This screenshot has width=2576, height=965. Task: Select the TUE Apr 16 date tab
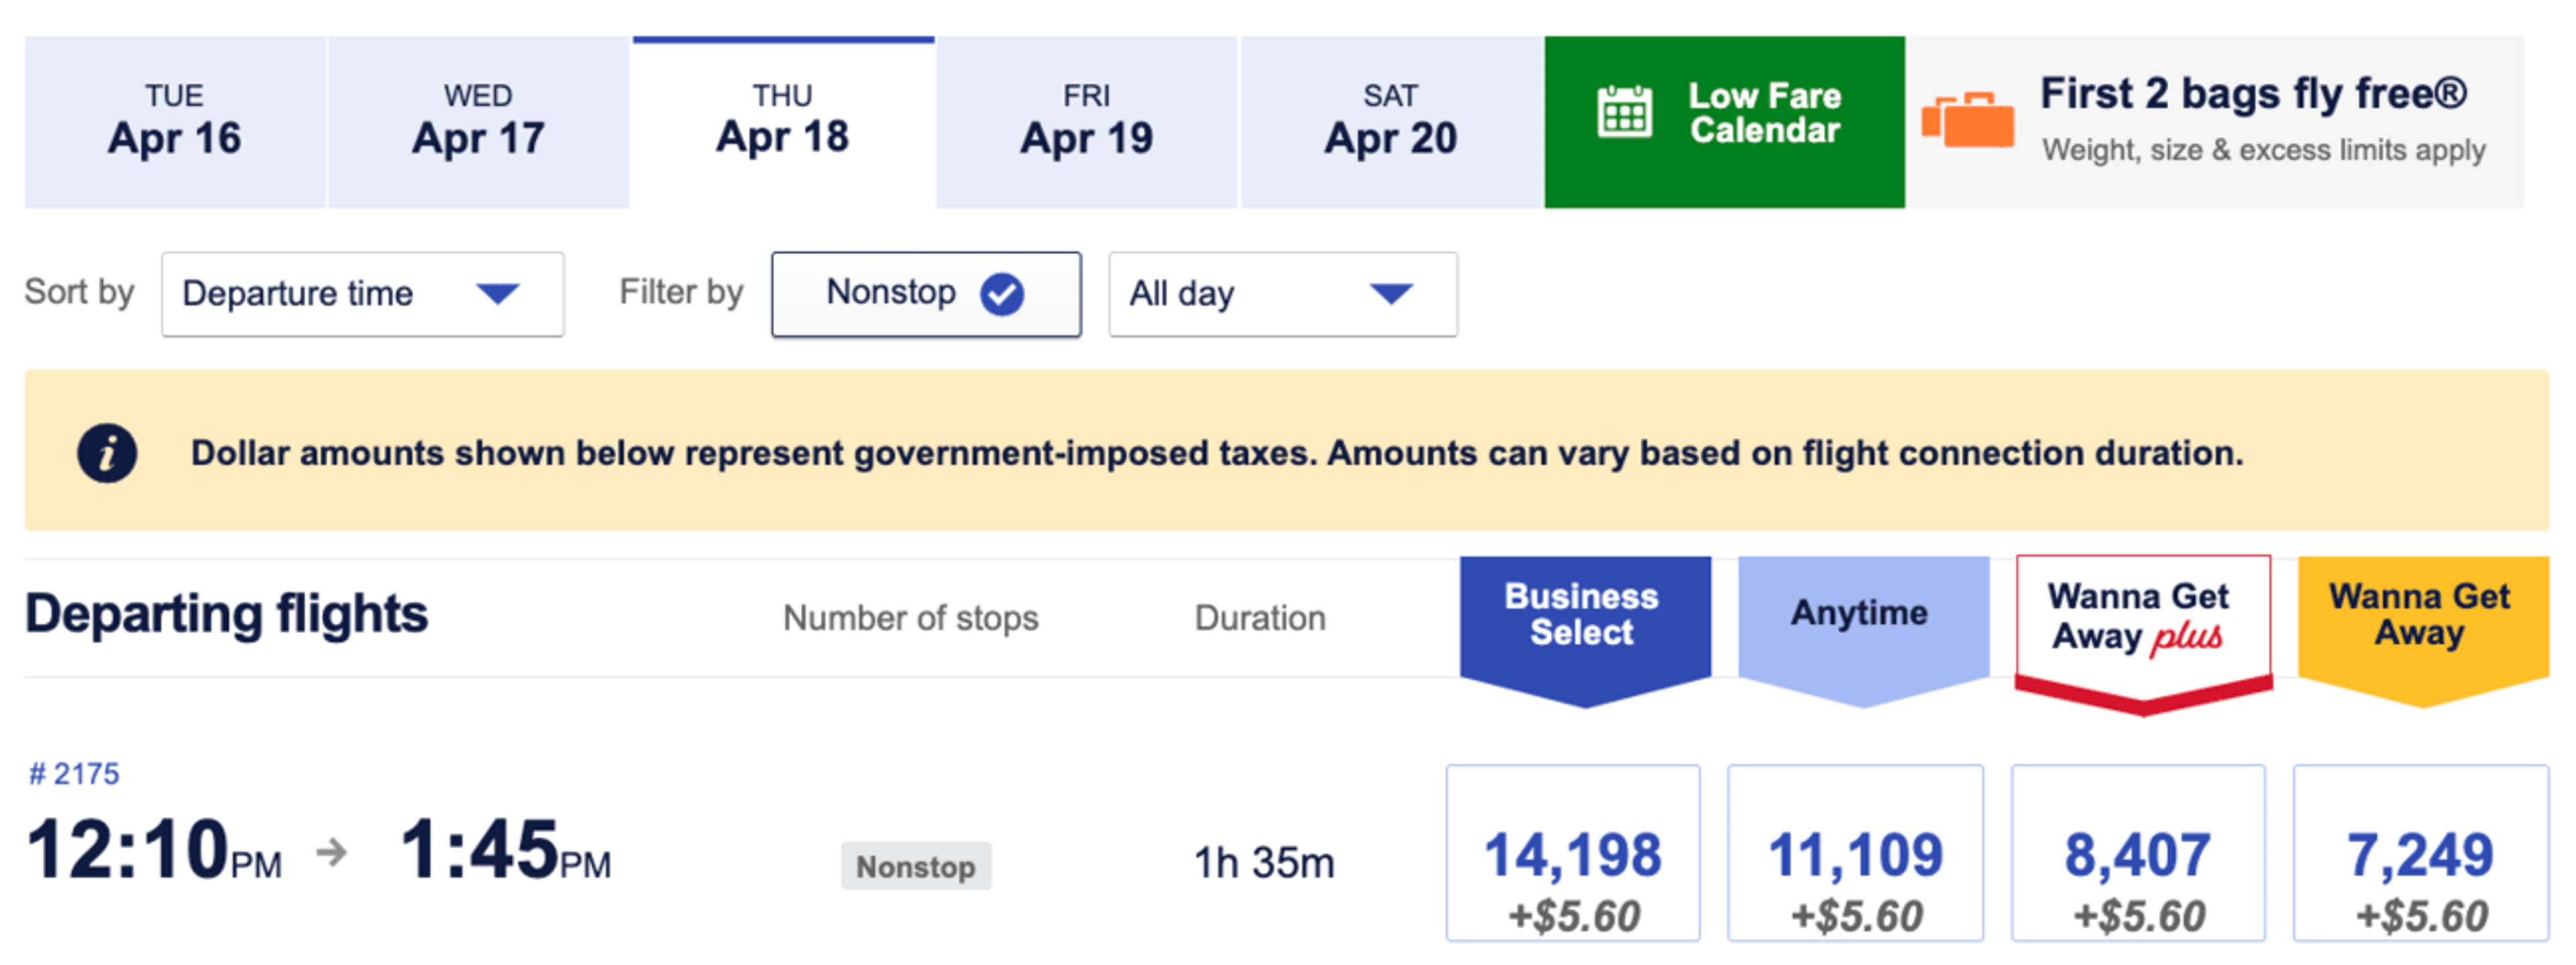tap(175, 122)
